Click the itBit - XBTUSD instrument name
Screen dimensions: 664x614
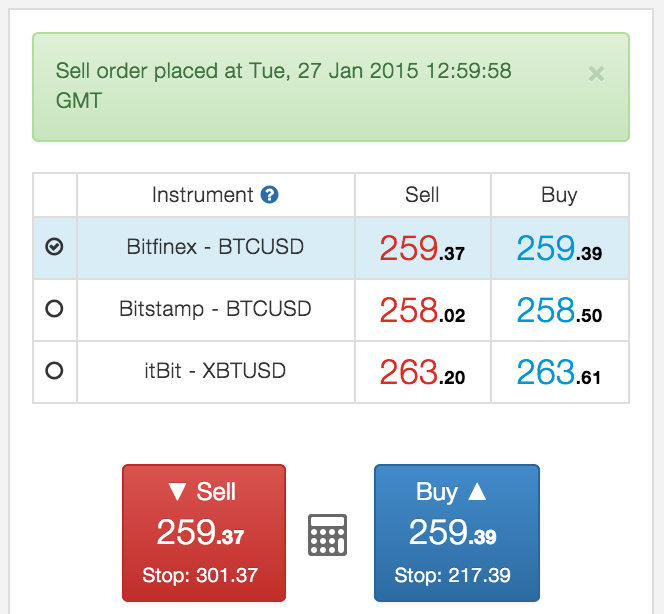(x=215, y=371)
